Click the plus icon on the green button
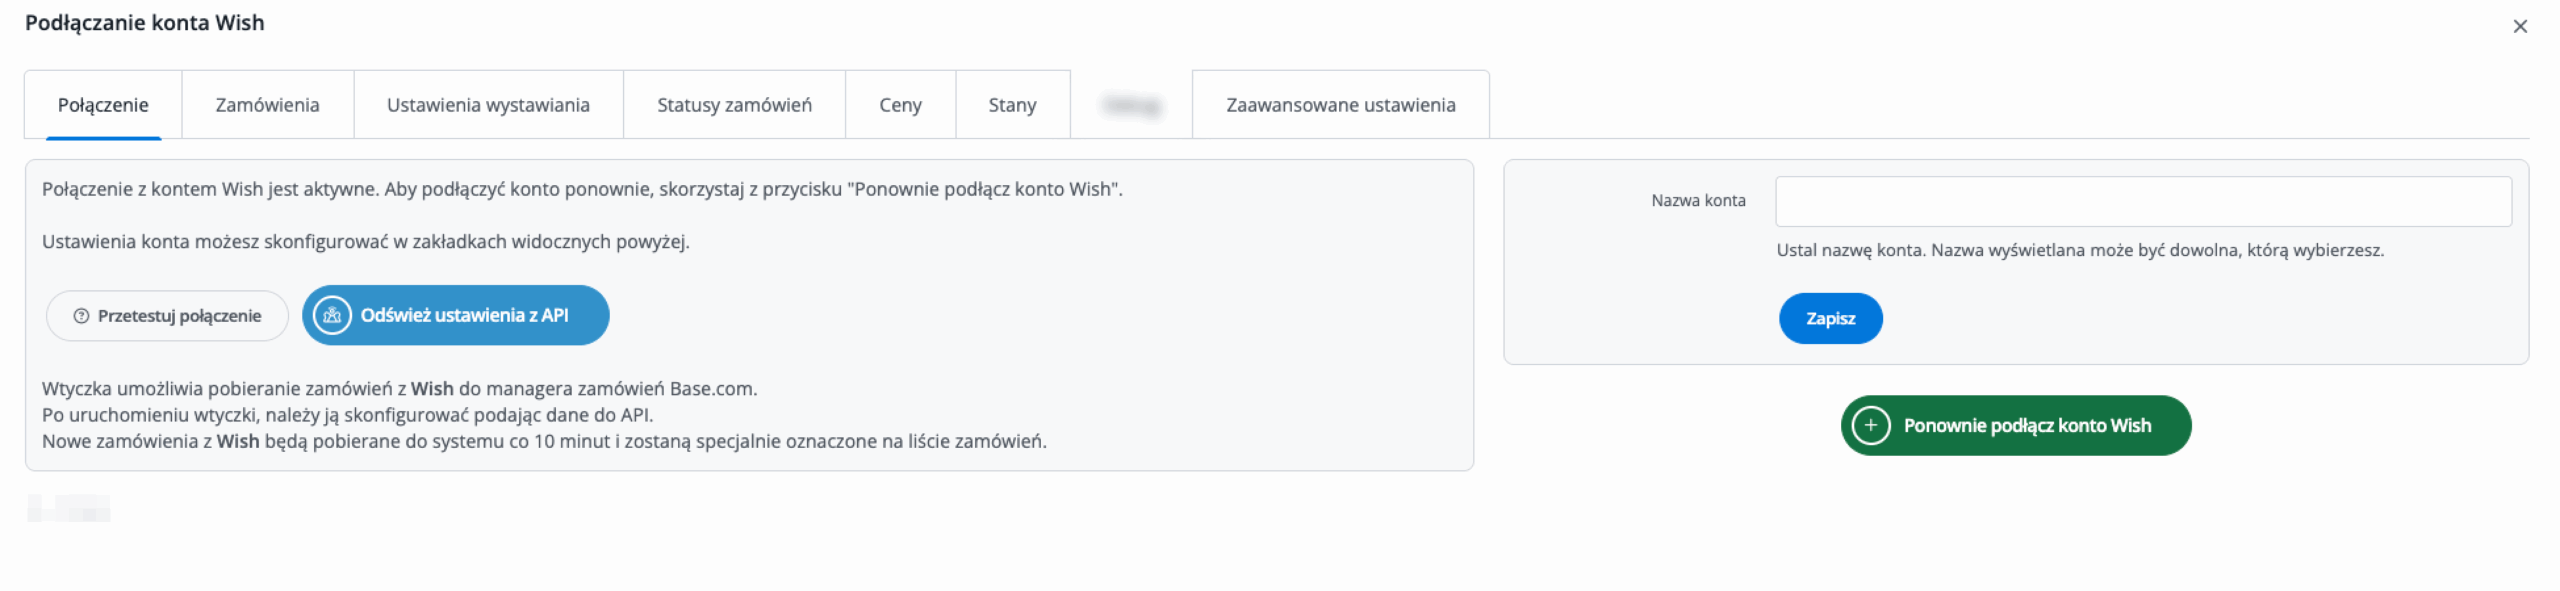 pyautogui.click(x=1870, y=426)
